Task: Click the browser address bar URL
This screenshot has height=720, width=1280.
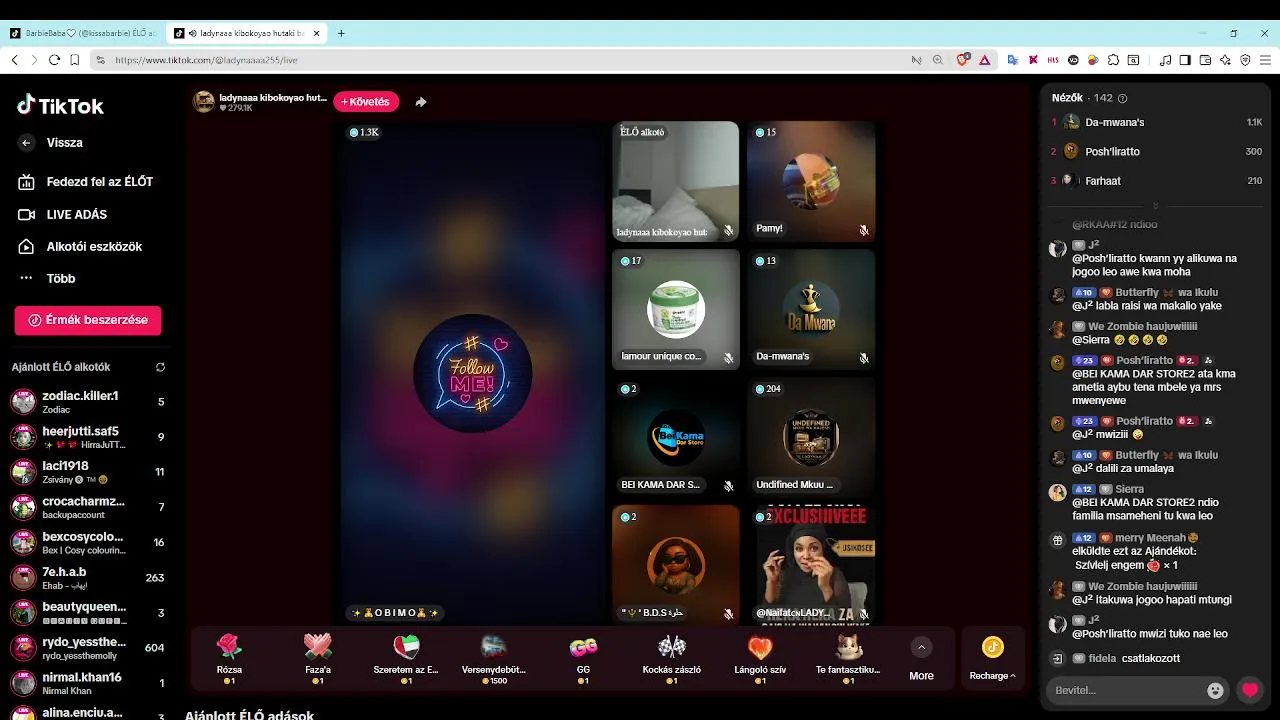Action: pyautogui.click(x=206, y=60)
